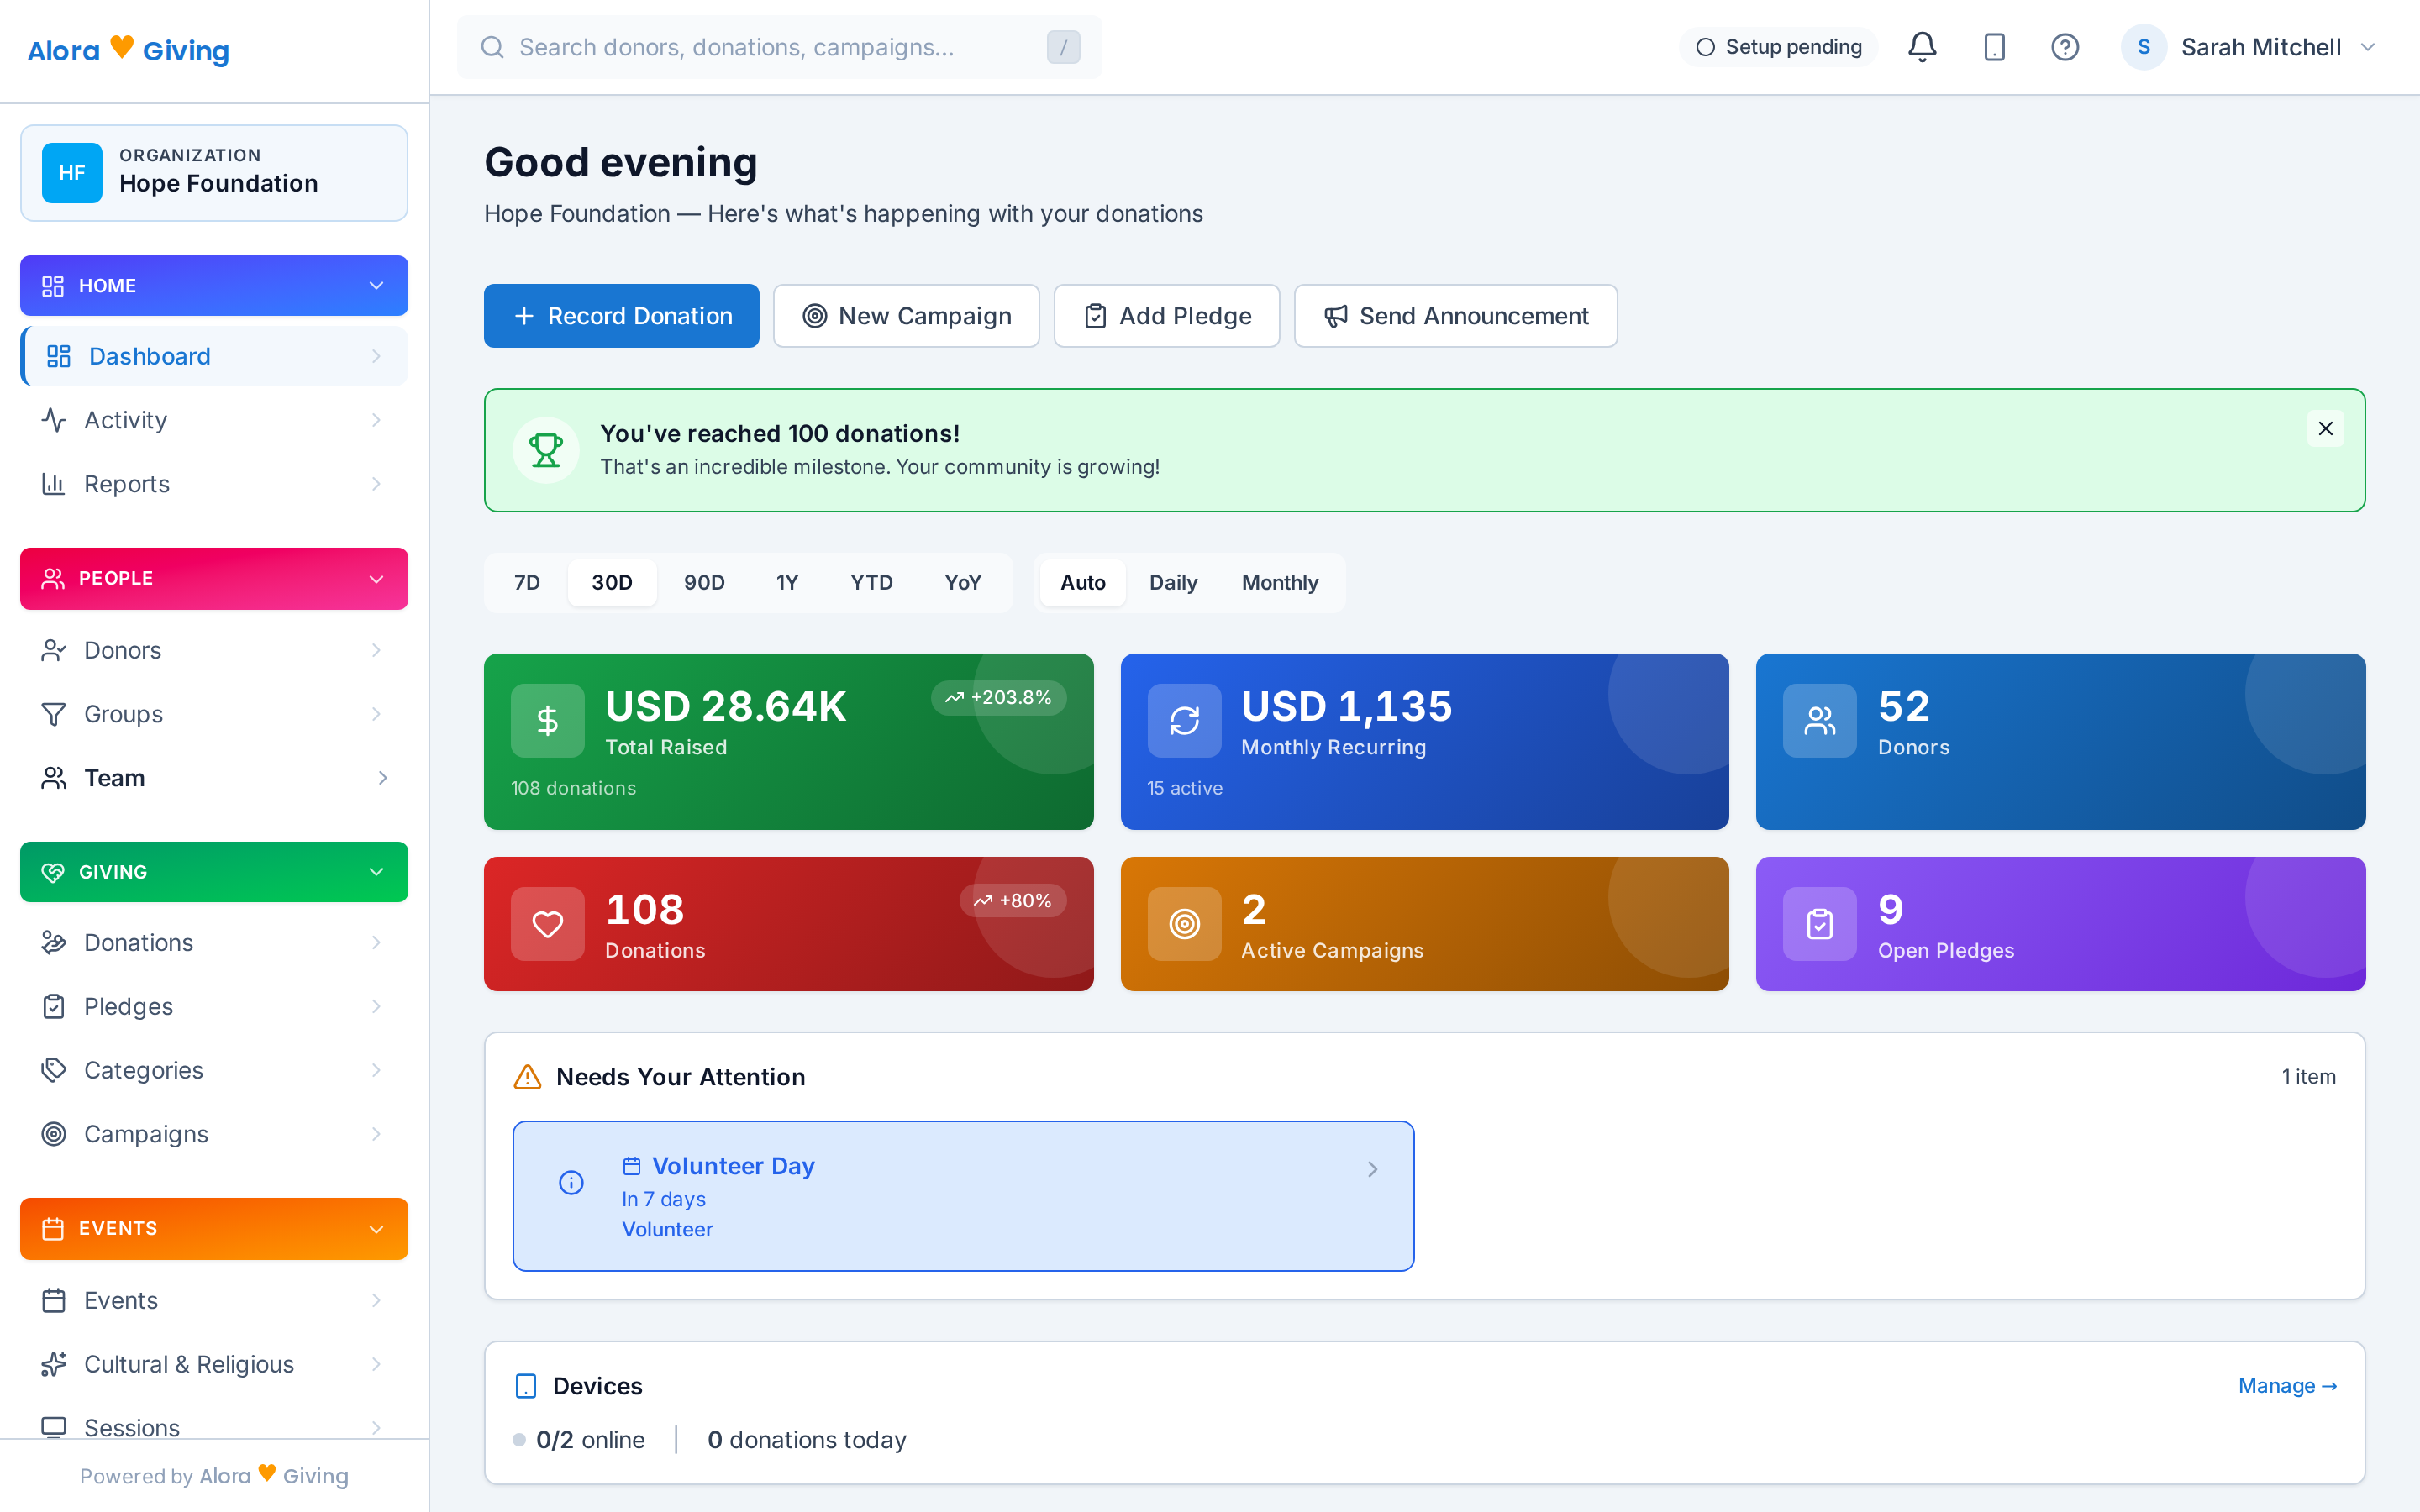
Task: Switch grouping to Auto
Action: click(1083, 582)
